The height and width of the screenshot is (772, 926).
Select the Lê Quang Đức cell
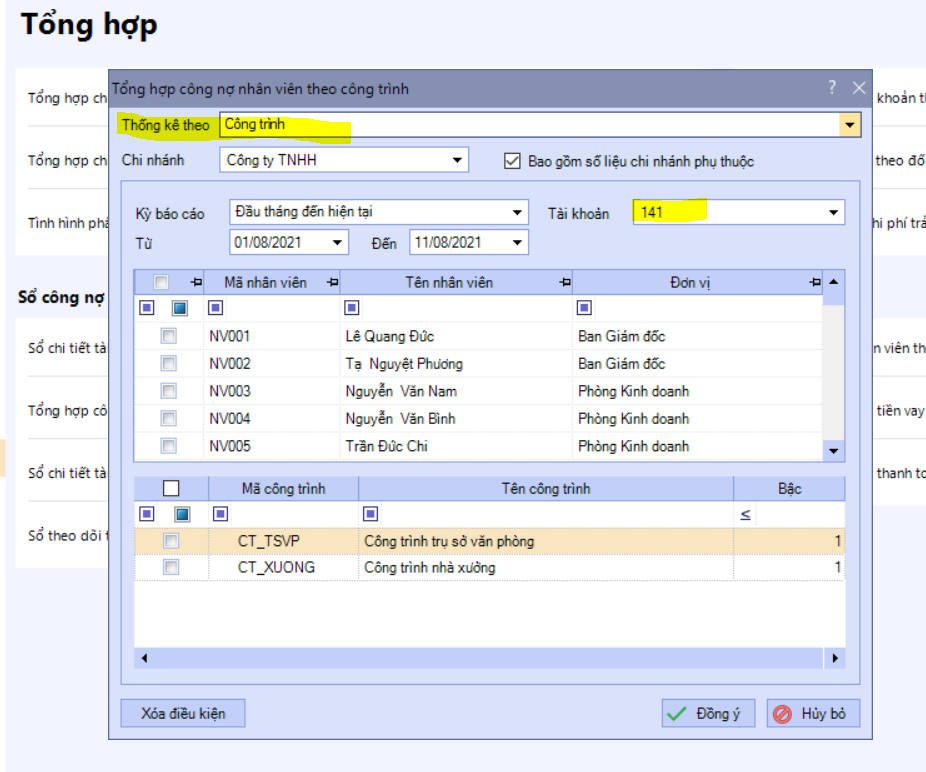[455, 336]
